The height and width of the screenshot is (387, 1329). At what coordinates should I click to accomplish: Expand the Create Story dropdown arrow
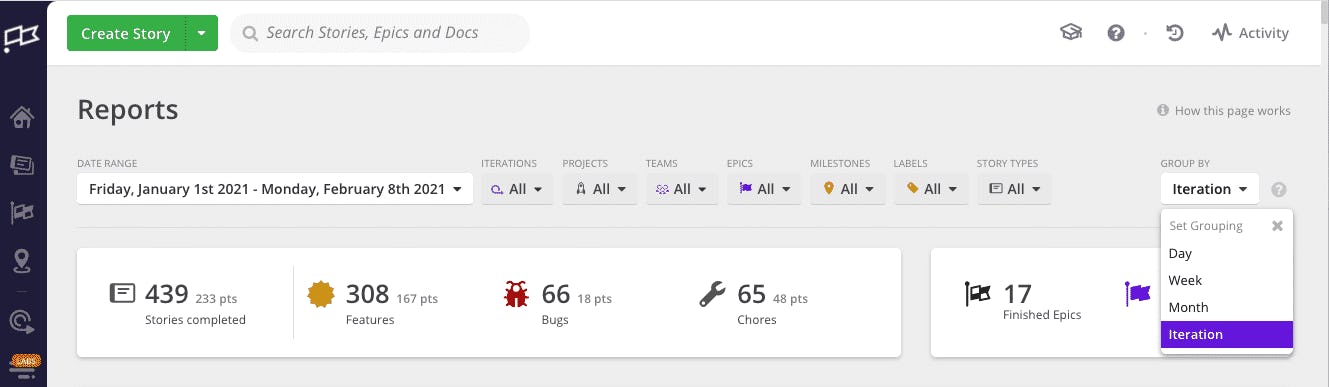pyautogui.click(x=202, y=33)
